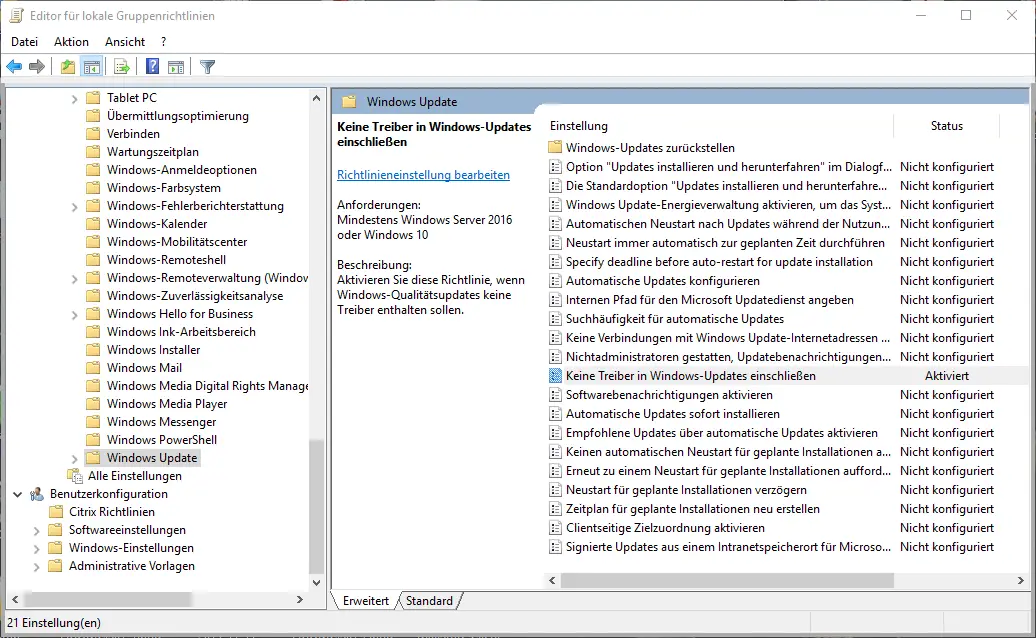Select 'Empfohlene Updates über automatische Updates aktivieren'

pyautogui.click(x=722, y=433)
